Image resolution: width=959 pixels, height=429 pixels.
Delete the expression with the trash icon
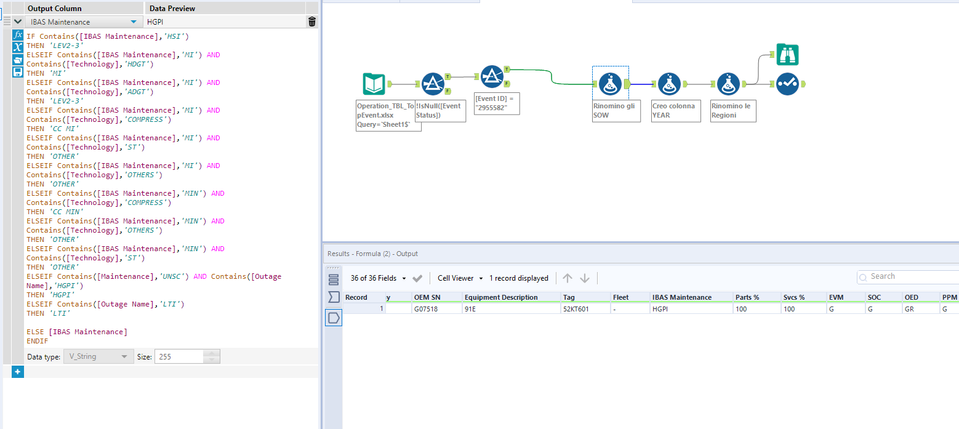(x=312, y=21)
